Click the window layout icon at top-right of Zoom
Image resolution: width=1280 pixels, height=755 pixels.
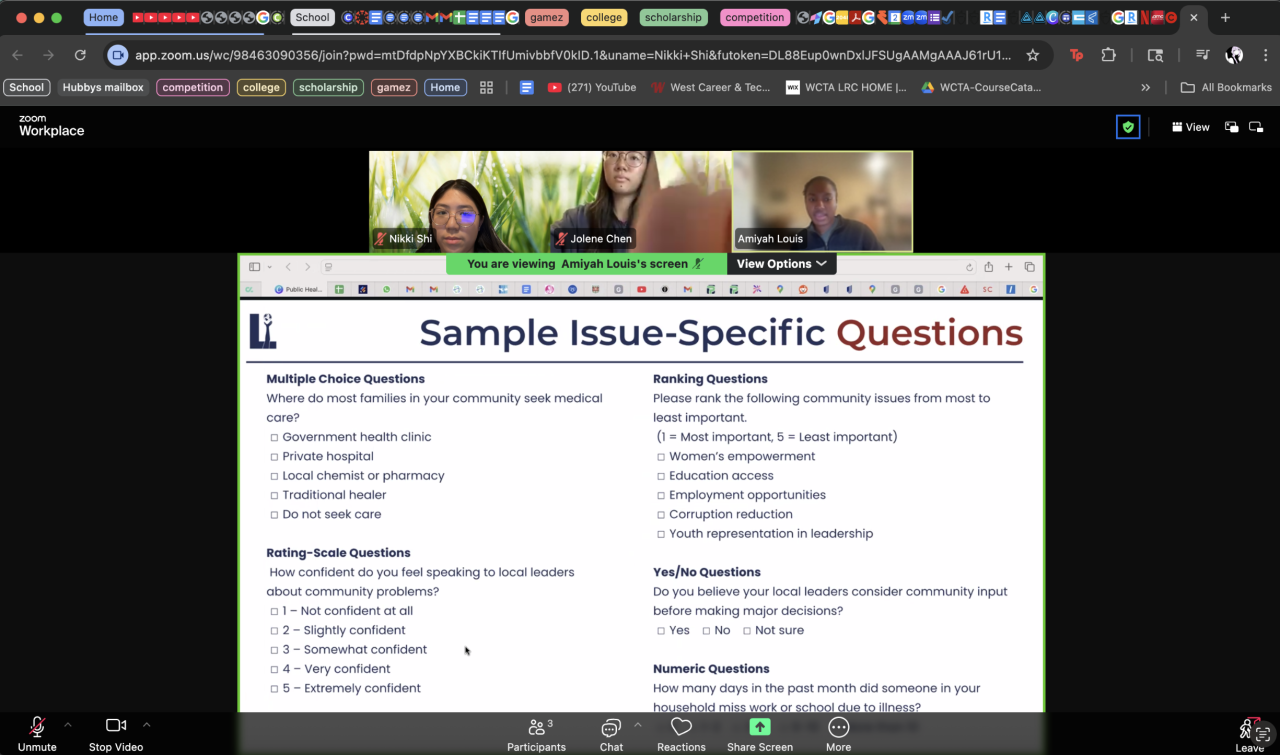1257,127
